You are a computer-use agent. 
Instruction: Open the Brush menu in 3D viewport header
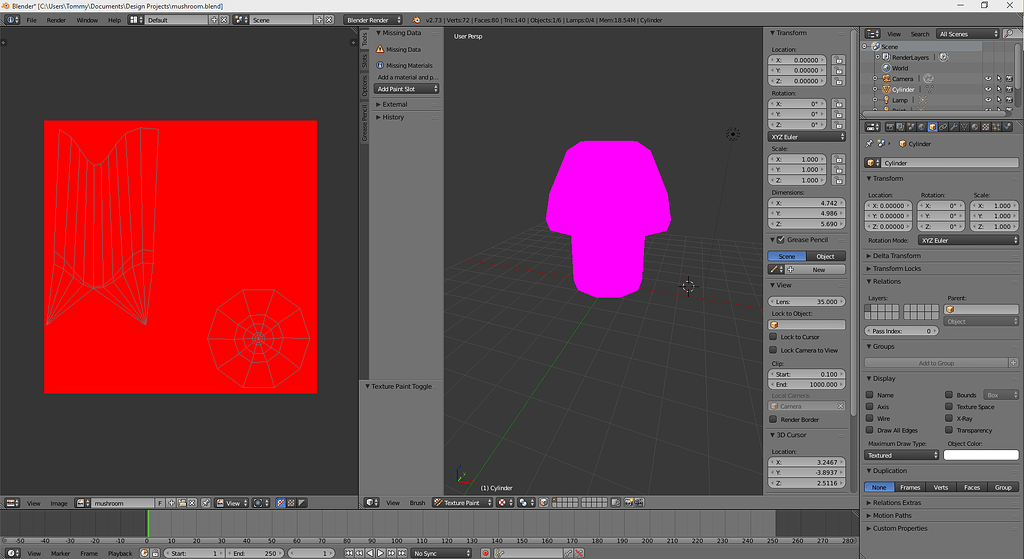[417, 502]
